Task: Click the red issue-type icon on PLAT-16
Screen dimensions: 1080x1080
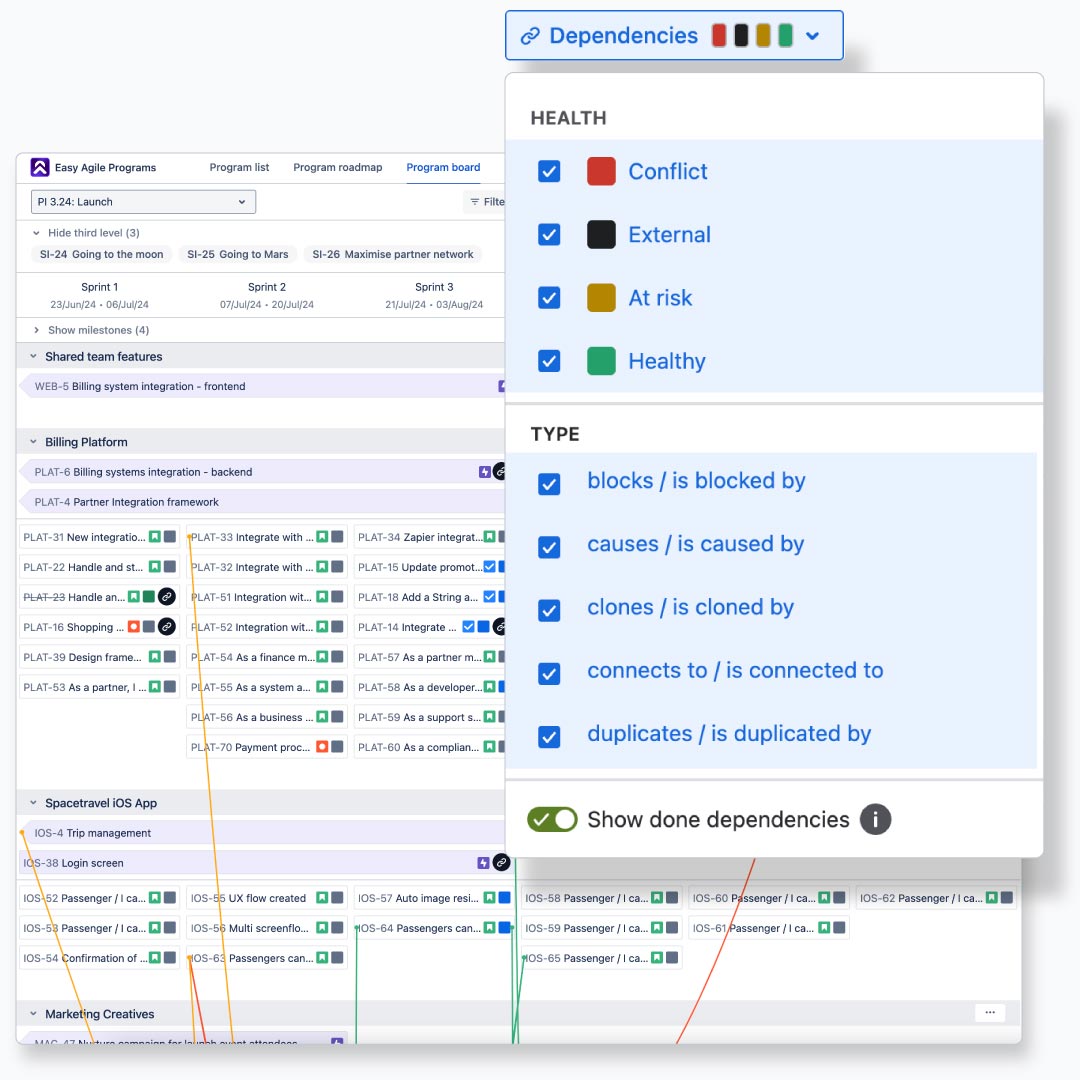Action: click(x=134, y=627)
